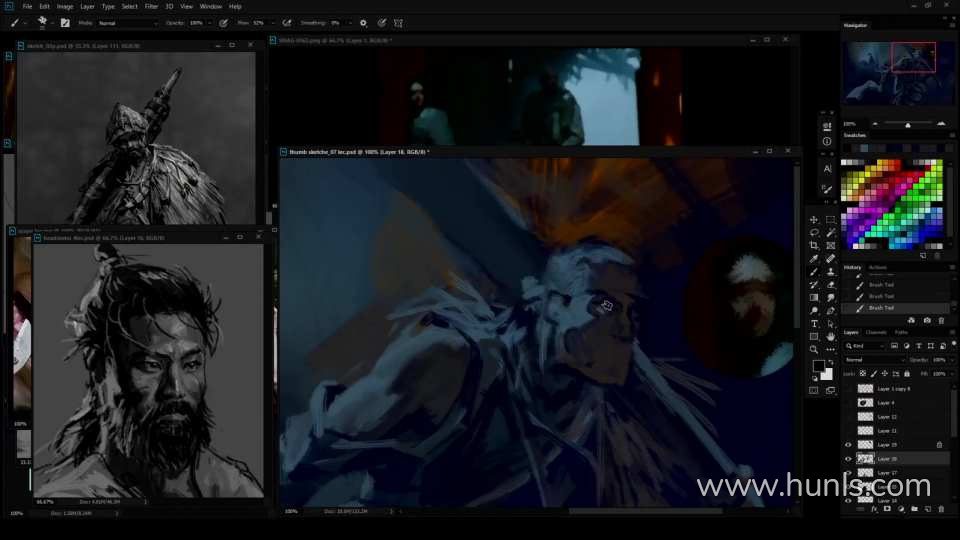This screenshot has height=540, width=960.
Task: Open layer blend mode Normal dropdown
Action: click(874, 360)
